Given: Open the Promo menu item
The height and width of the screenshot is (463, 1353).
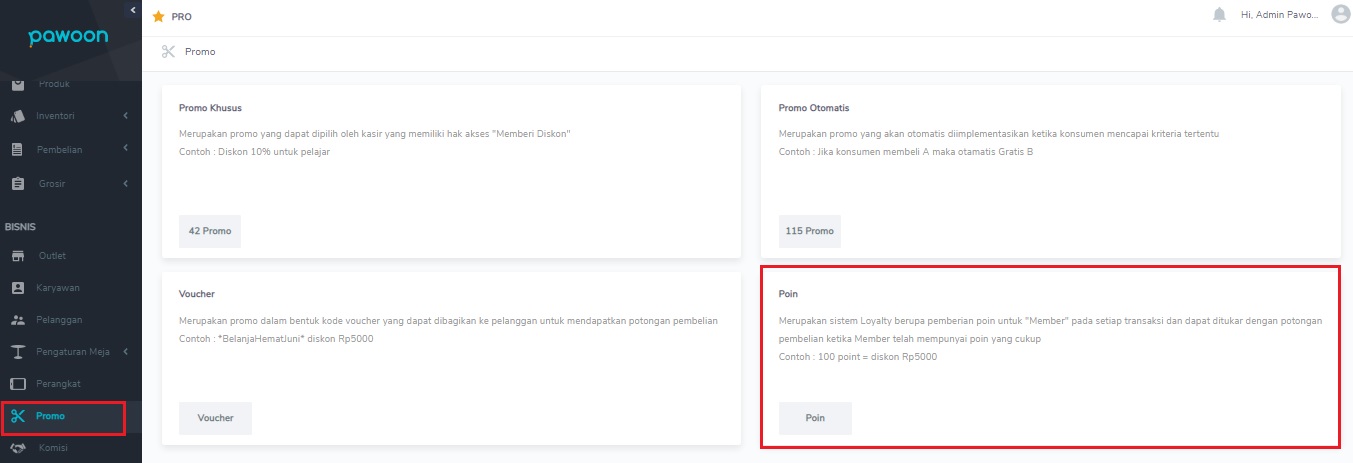Looking at the screenshot, I should point(64,417).
